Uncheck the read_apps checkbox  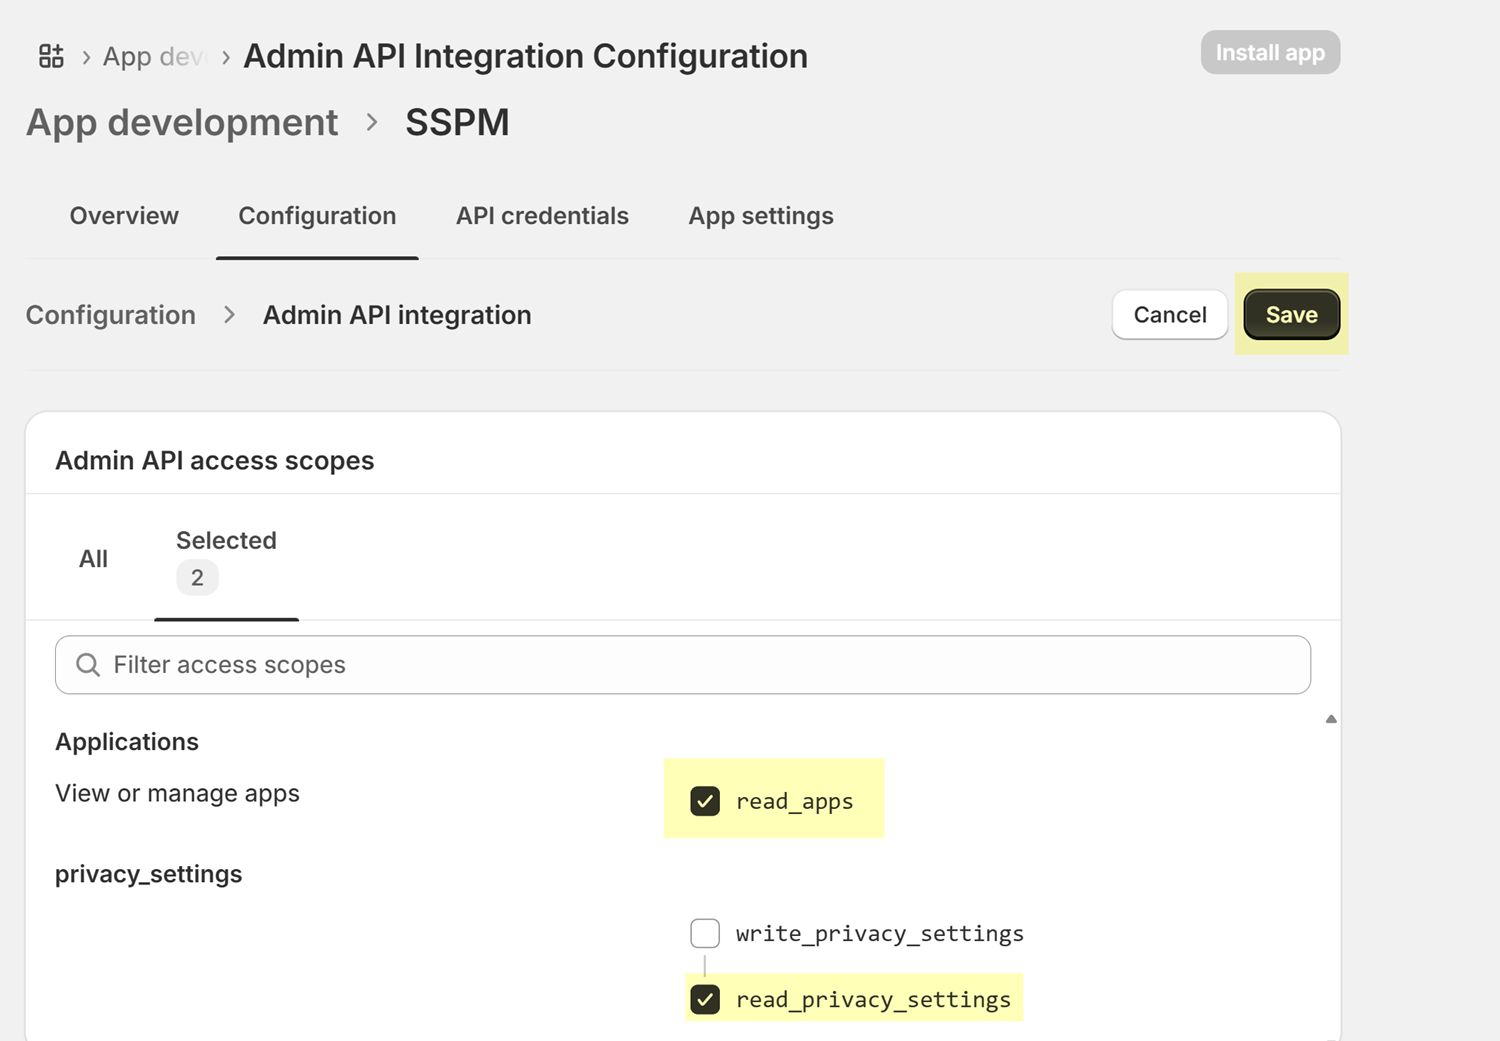[x=705, y=801]
